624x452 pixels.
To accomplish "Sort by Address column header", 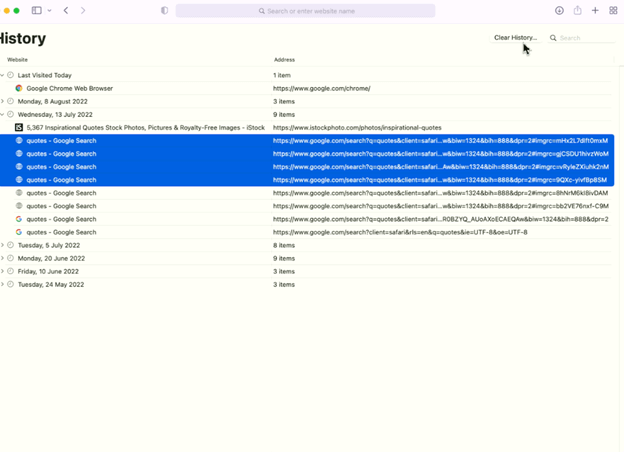I will tap(284, 60).
